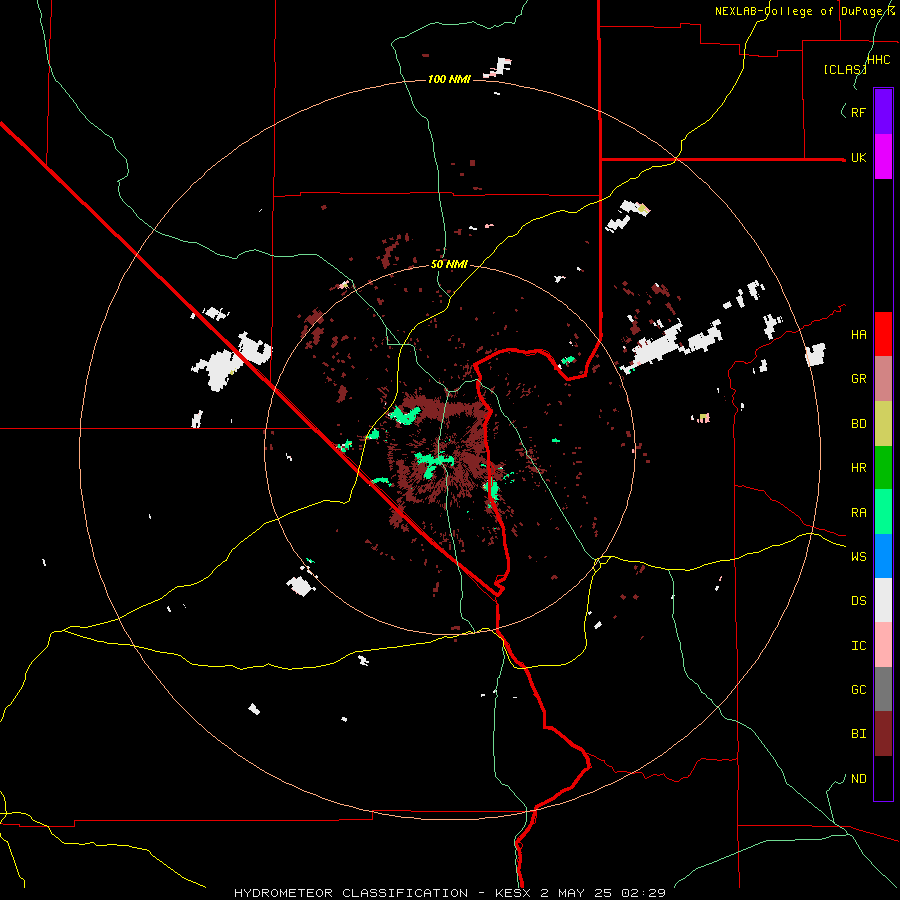Click the 'KESX' radar site identifier
Image resolution: width=900 pixels, height=900 pixels.
[x=513, y=893]
